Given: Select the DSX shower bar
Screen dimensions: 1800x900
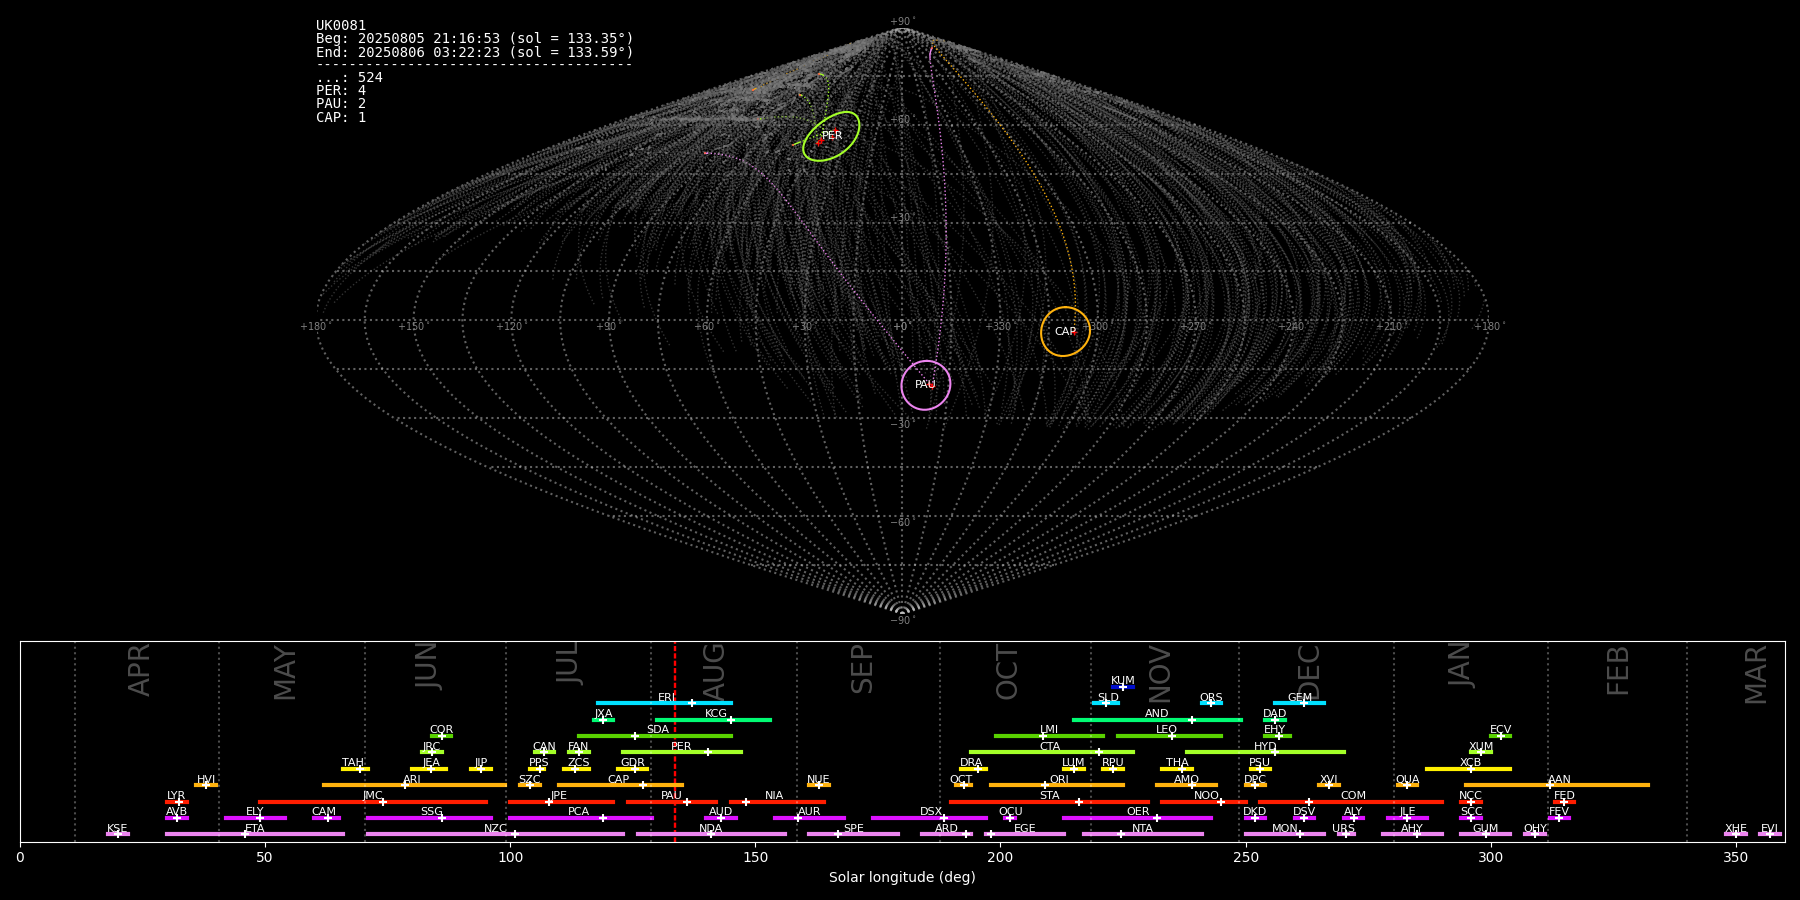Looking at the screenshot, I should tap(929, 818).
